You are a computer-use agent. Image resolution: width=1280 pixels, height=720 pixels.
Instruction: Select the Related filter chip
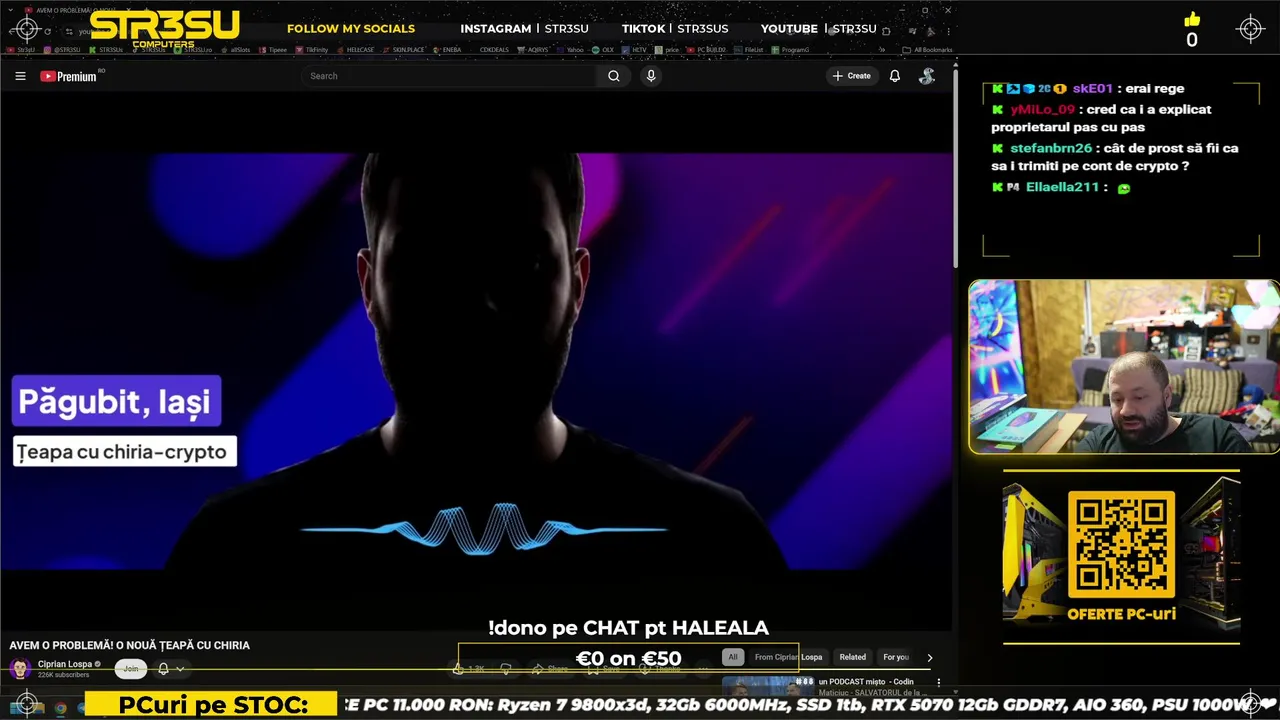pos(853,657)
